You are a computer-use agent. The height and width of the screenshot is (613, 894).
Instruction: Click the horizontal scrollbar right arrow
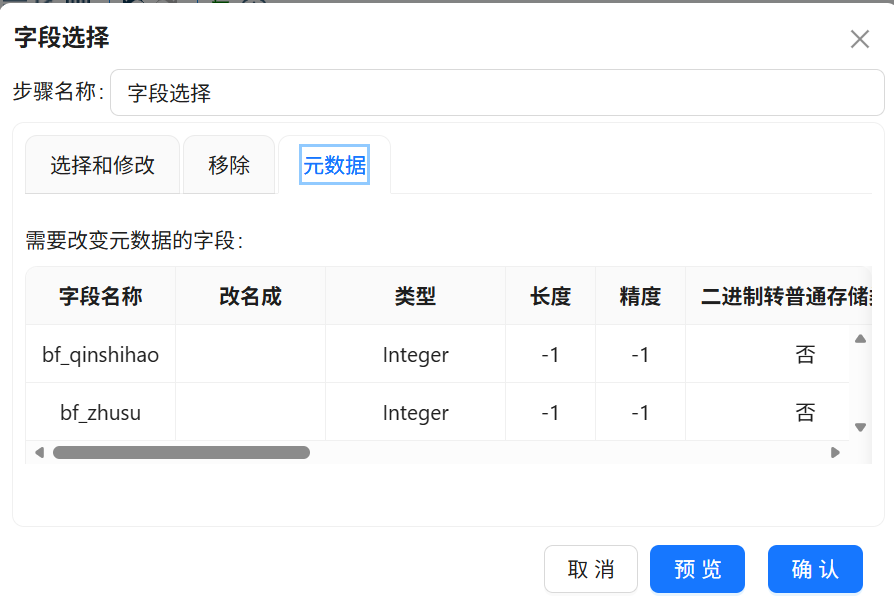tap(835, 452)
